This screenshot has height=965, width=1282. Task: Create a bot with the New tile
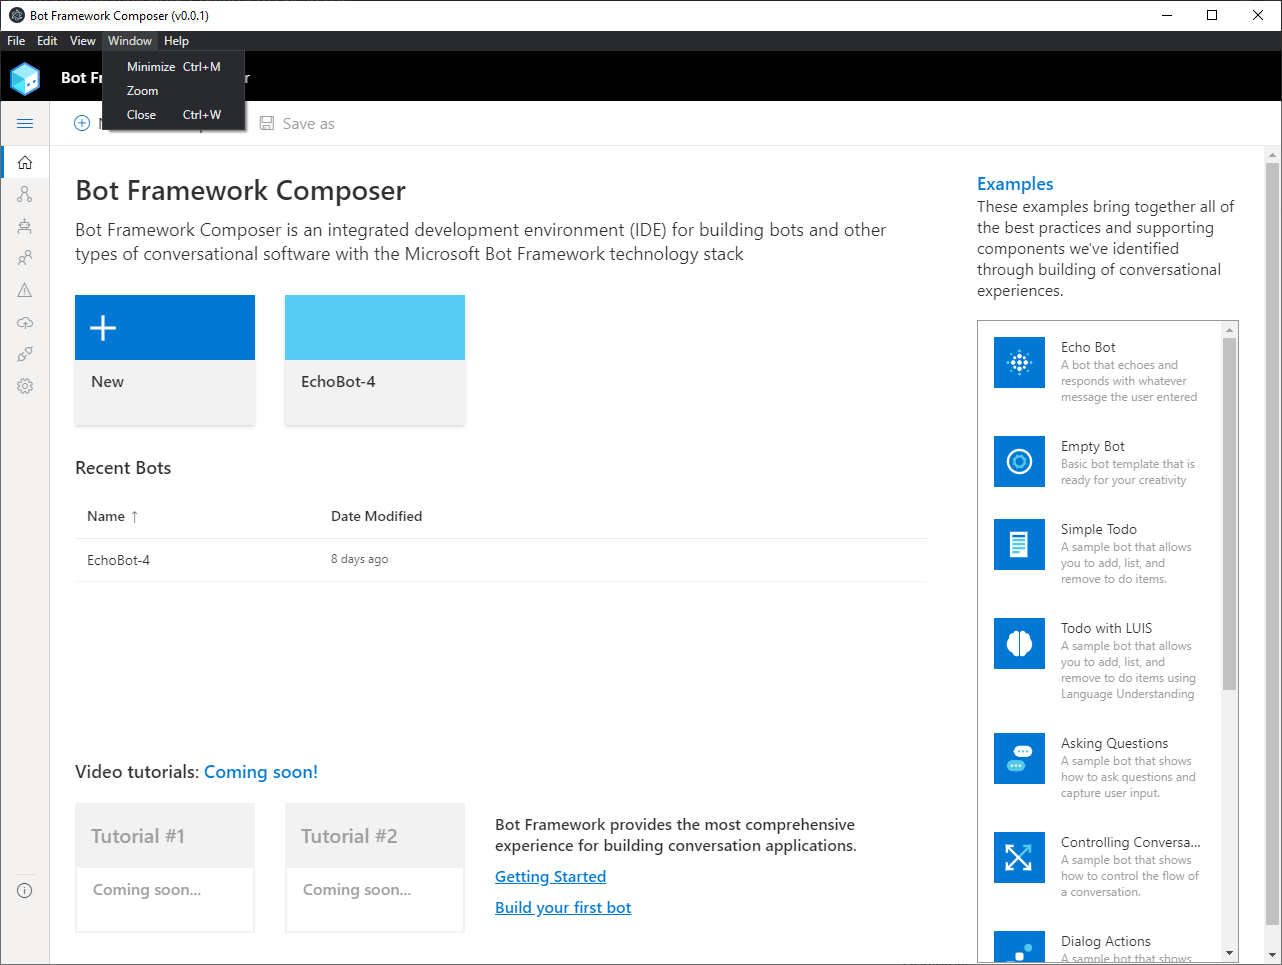tap(165, 360)
